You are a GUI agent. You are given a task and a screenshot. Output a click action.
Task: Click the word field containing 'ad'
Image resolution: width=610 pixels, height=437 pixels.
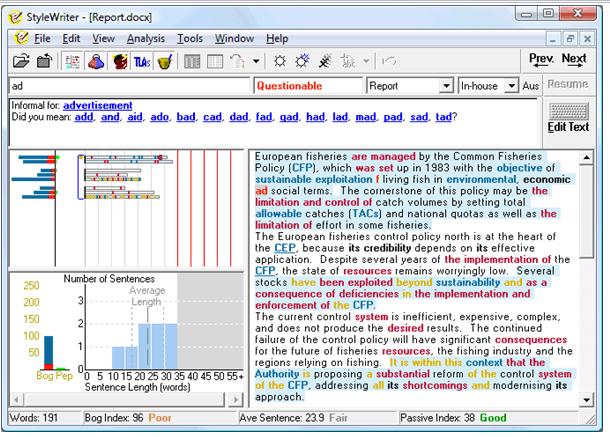click(x=130, y=86)
